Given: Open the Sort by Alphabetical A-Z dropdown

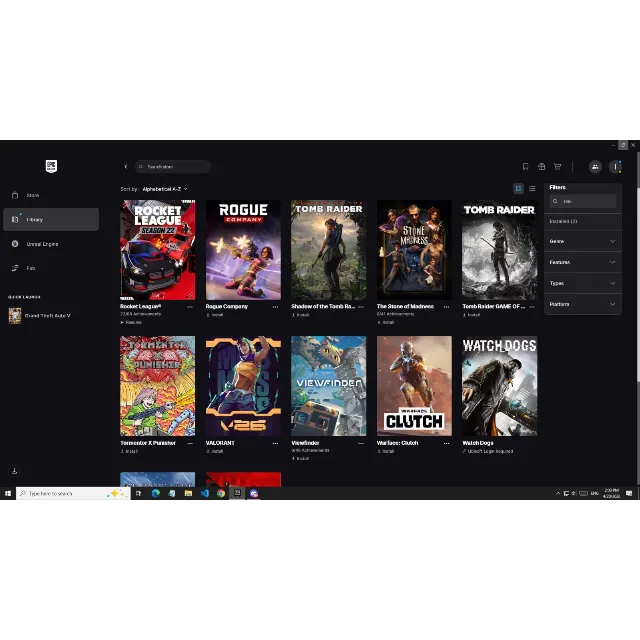Looking at the screenshot, I should pyautogui.click(x=165, y=189).
